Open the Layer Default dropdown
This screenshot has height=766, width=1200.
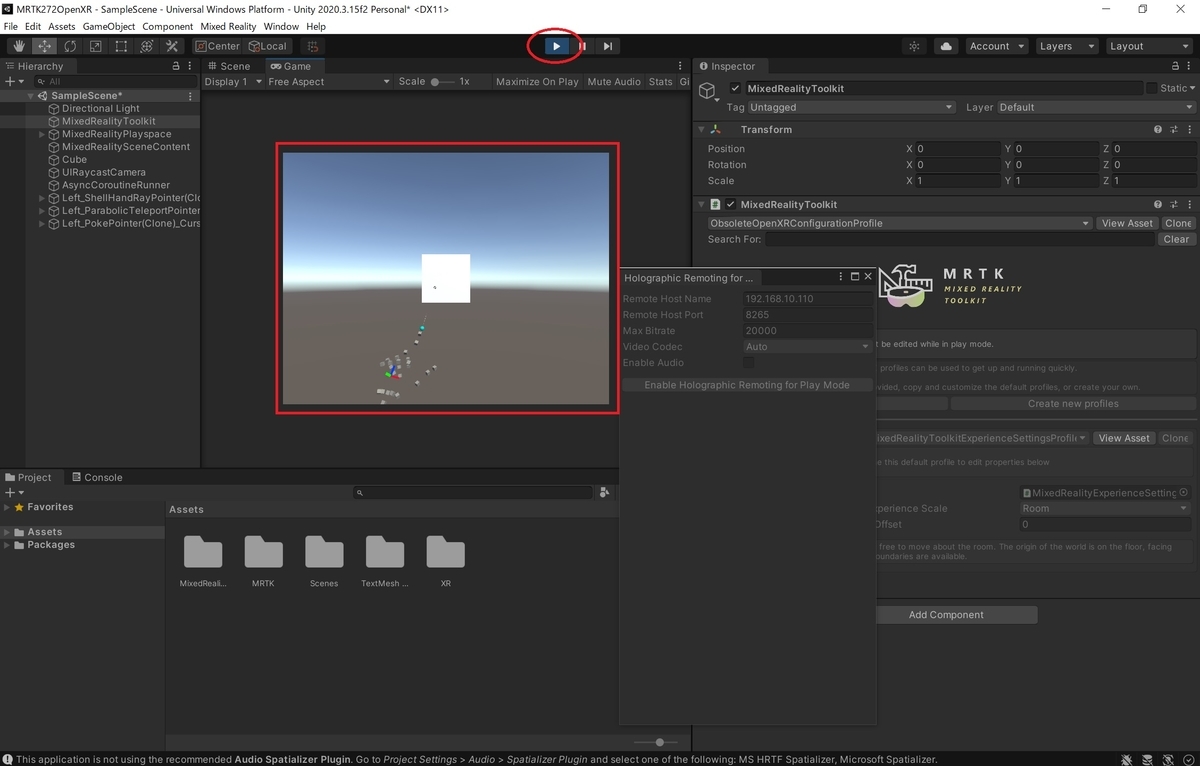1096,107
